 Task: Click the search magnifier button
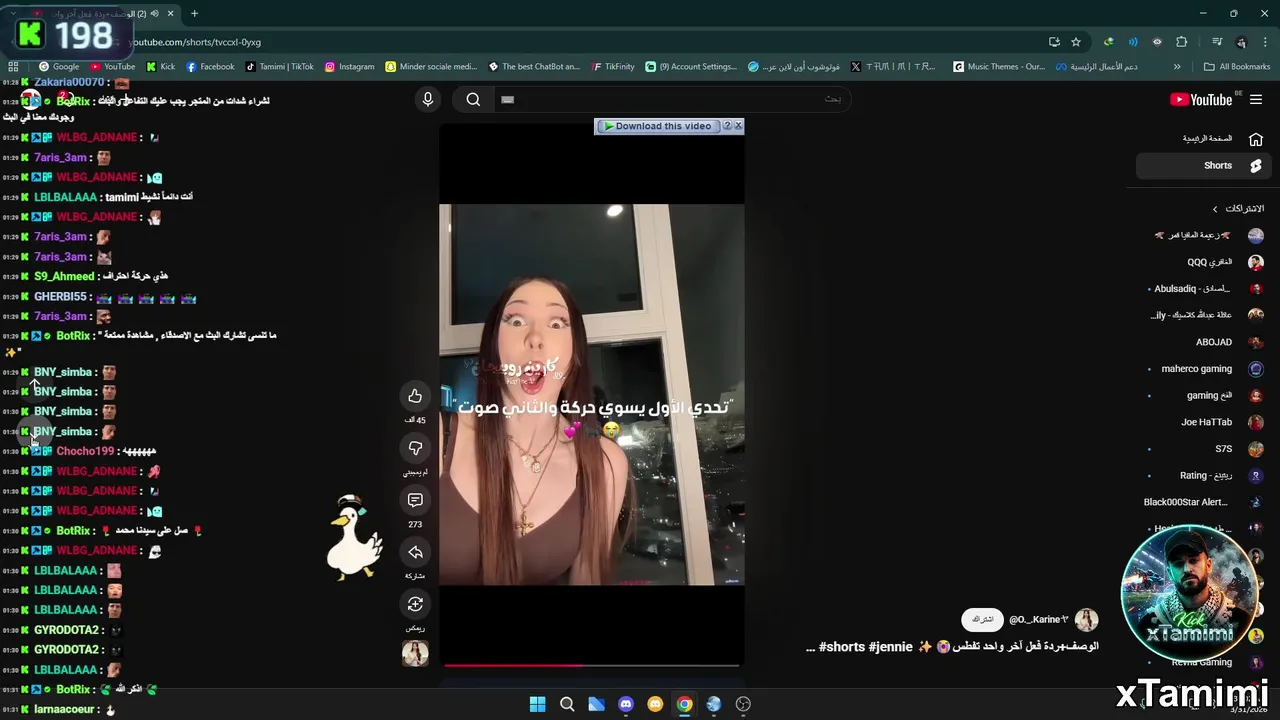coord(473,99)
